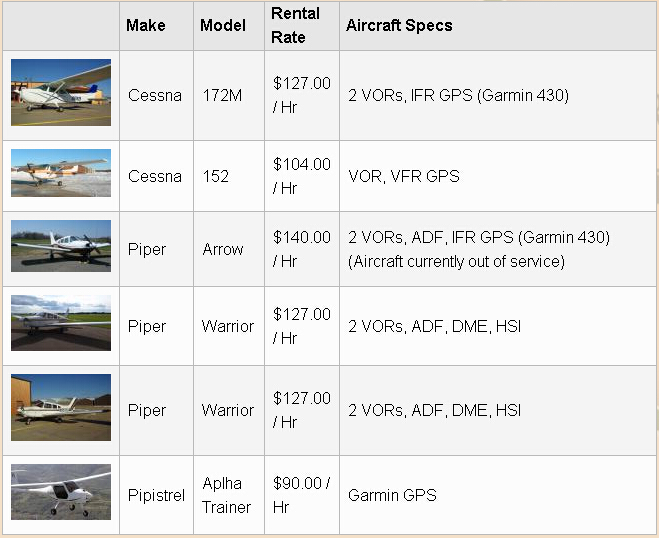Open the Cessna 152 aircraft photo
This screenshot has height=538, width=659.
[x=61, y=173]
